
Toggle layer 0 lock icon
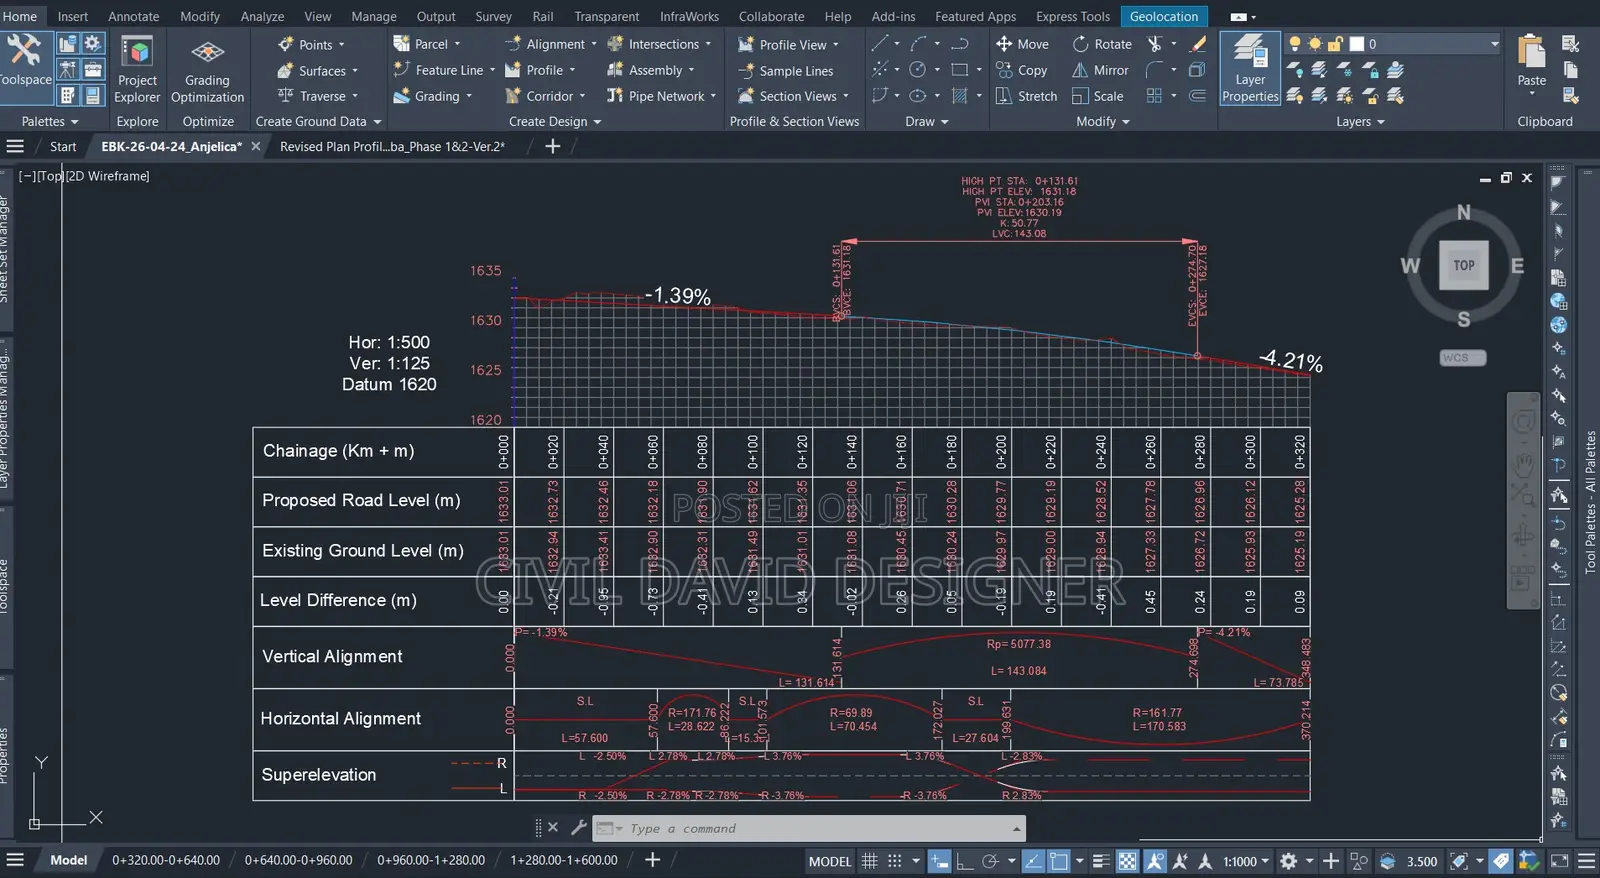(1335, 44)
